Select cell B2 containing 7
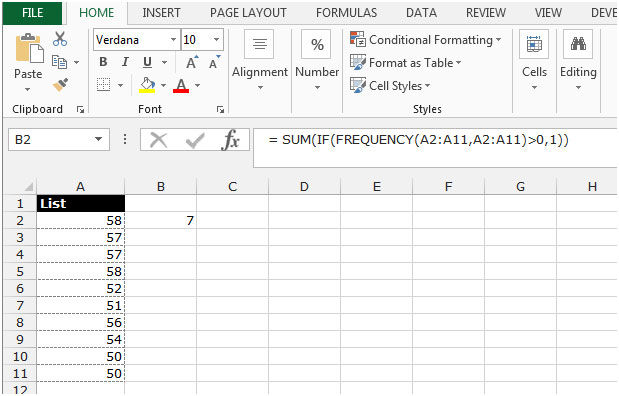The image size is (619, 396). tap(161, 220)
